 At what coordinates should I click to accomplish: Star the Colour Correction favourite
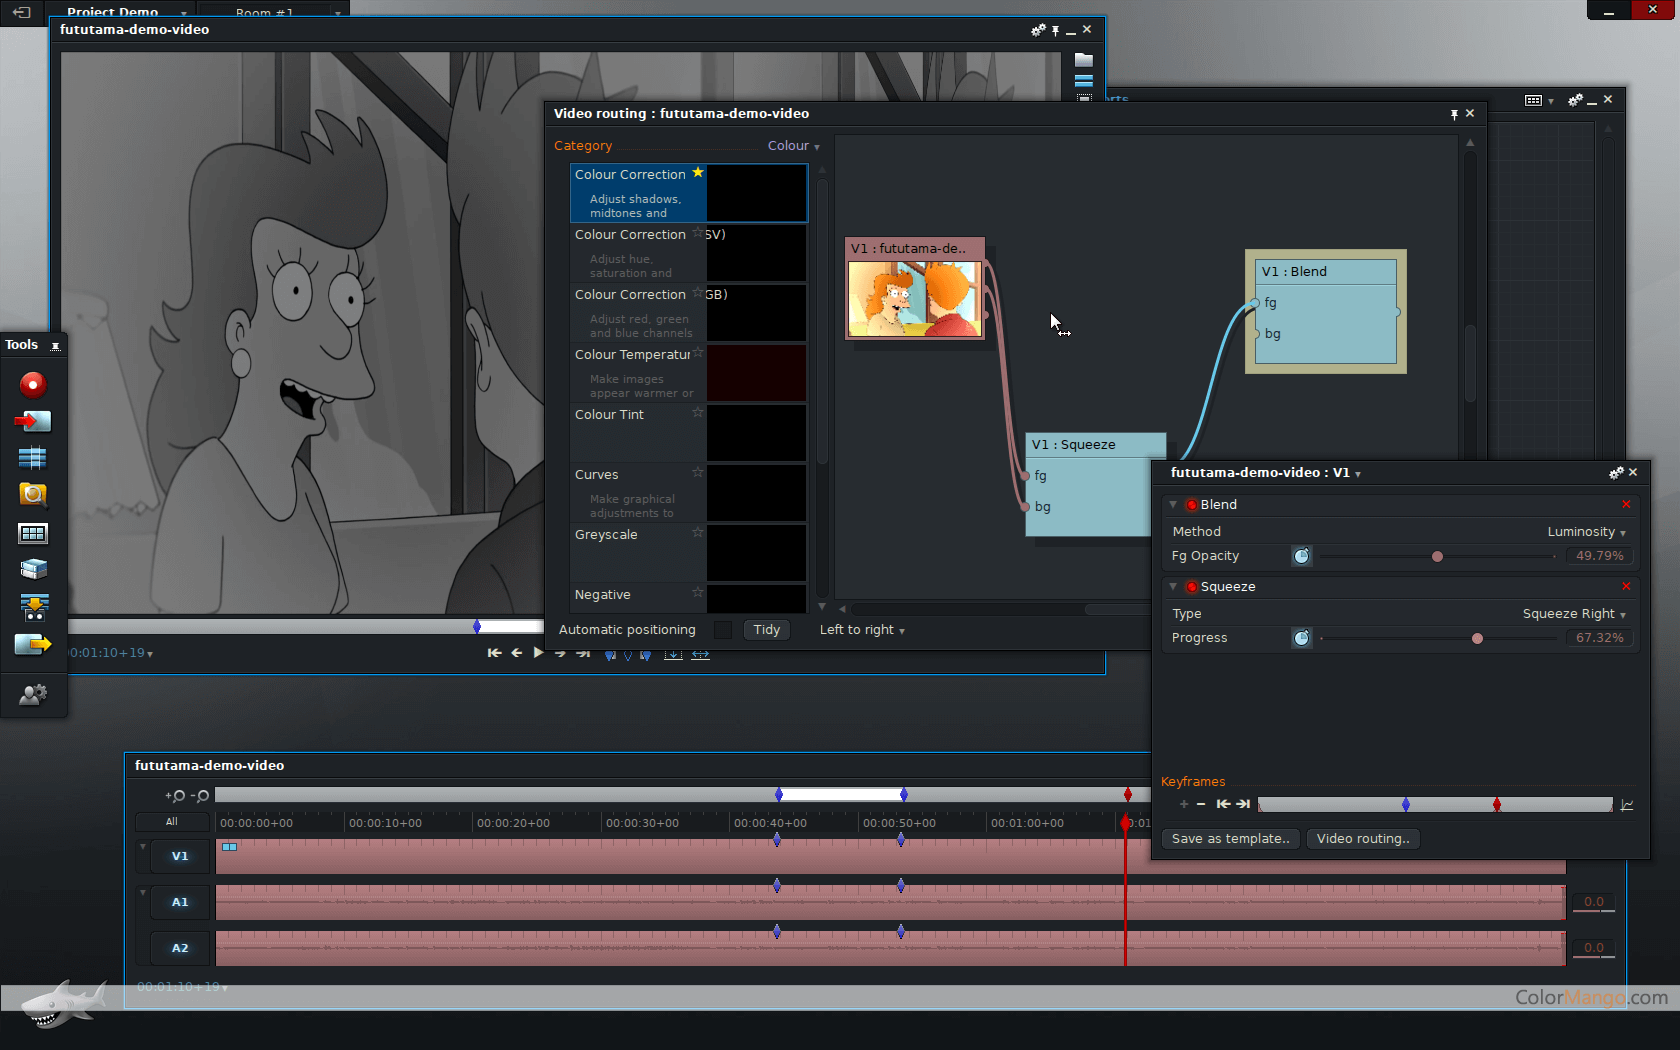[698, 173]
